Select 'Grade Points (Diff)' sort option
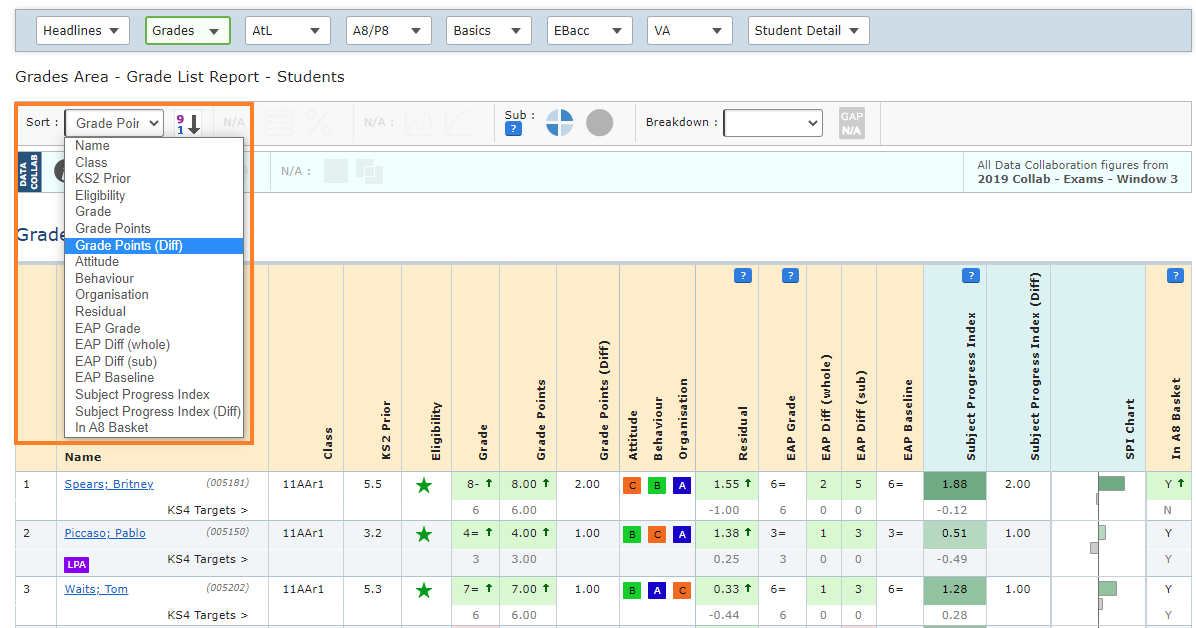The height and width of the screenshot is (628, 1196). 129,245
